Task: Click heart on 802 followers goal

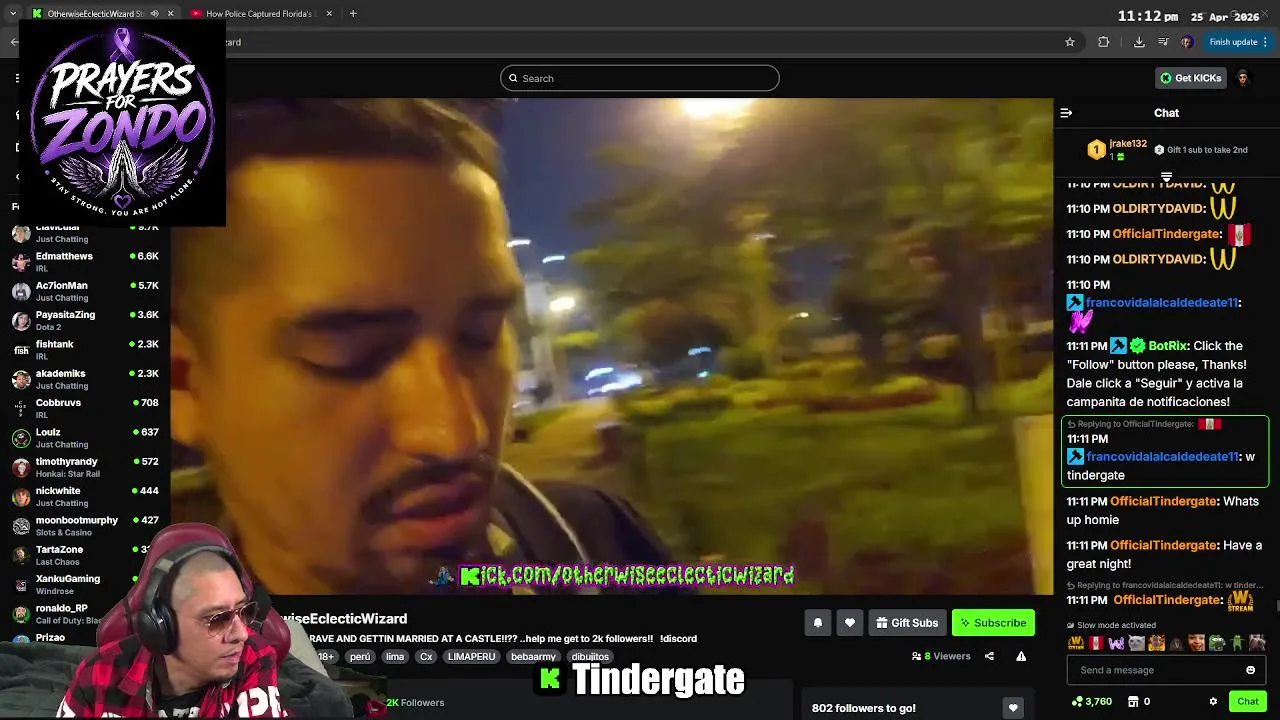Action: [x=1013, y=708]
